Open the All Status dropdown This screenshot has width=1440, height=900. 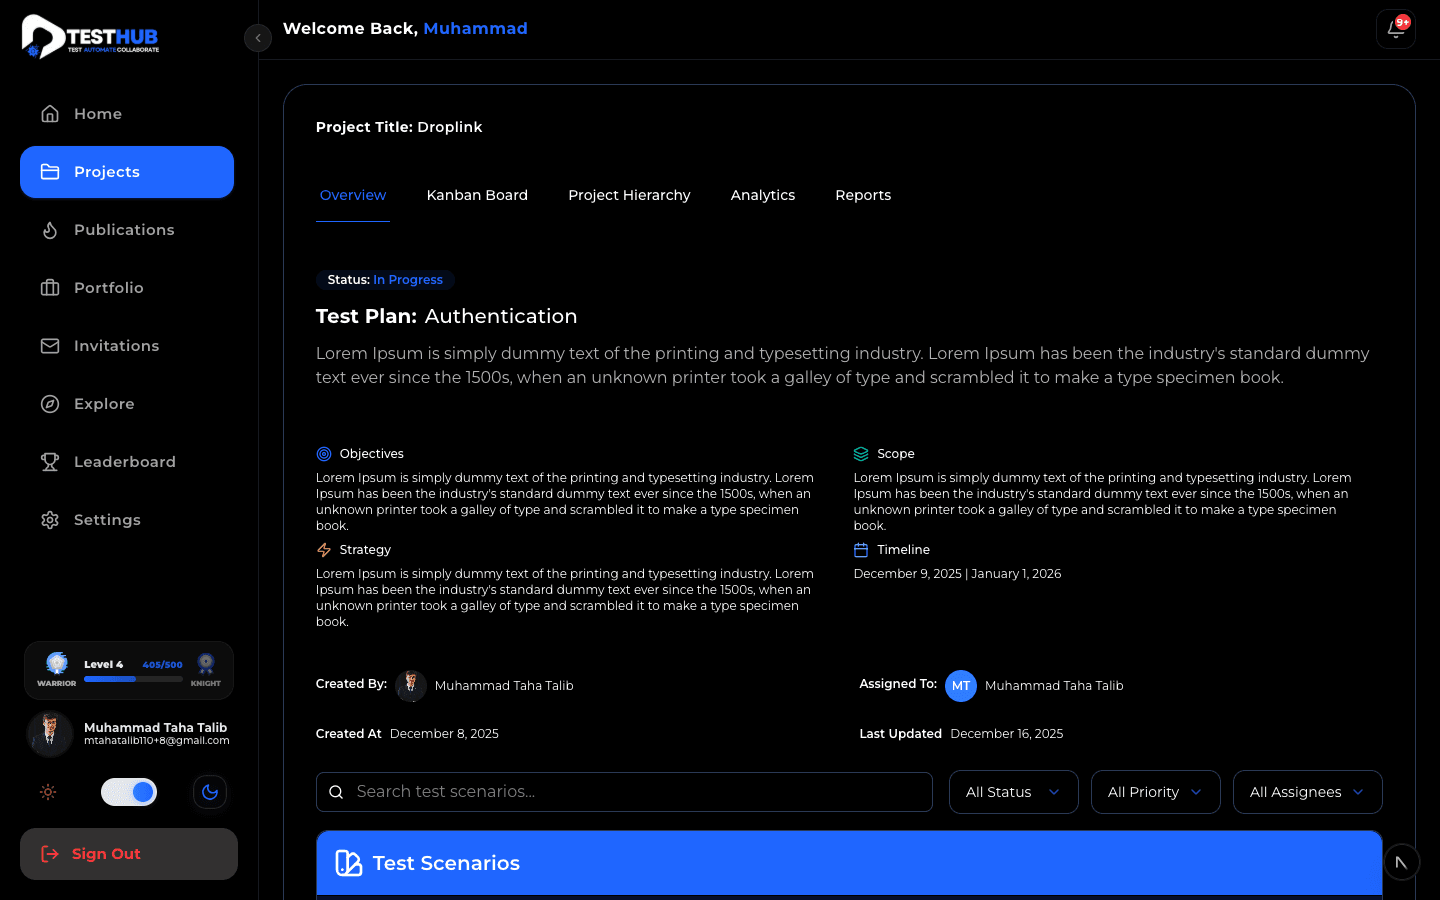point(1014,792)
